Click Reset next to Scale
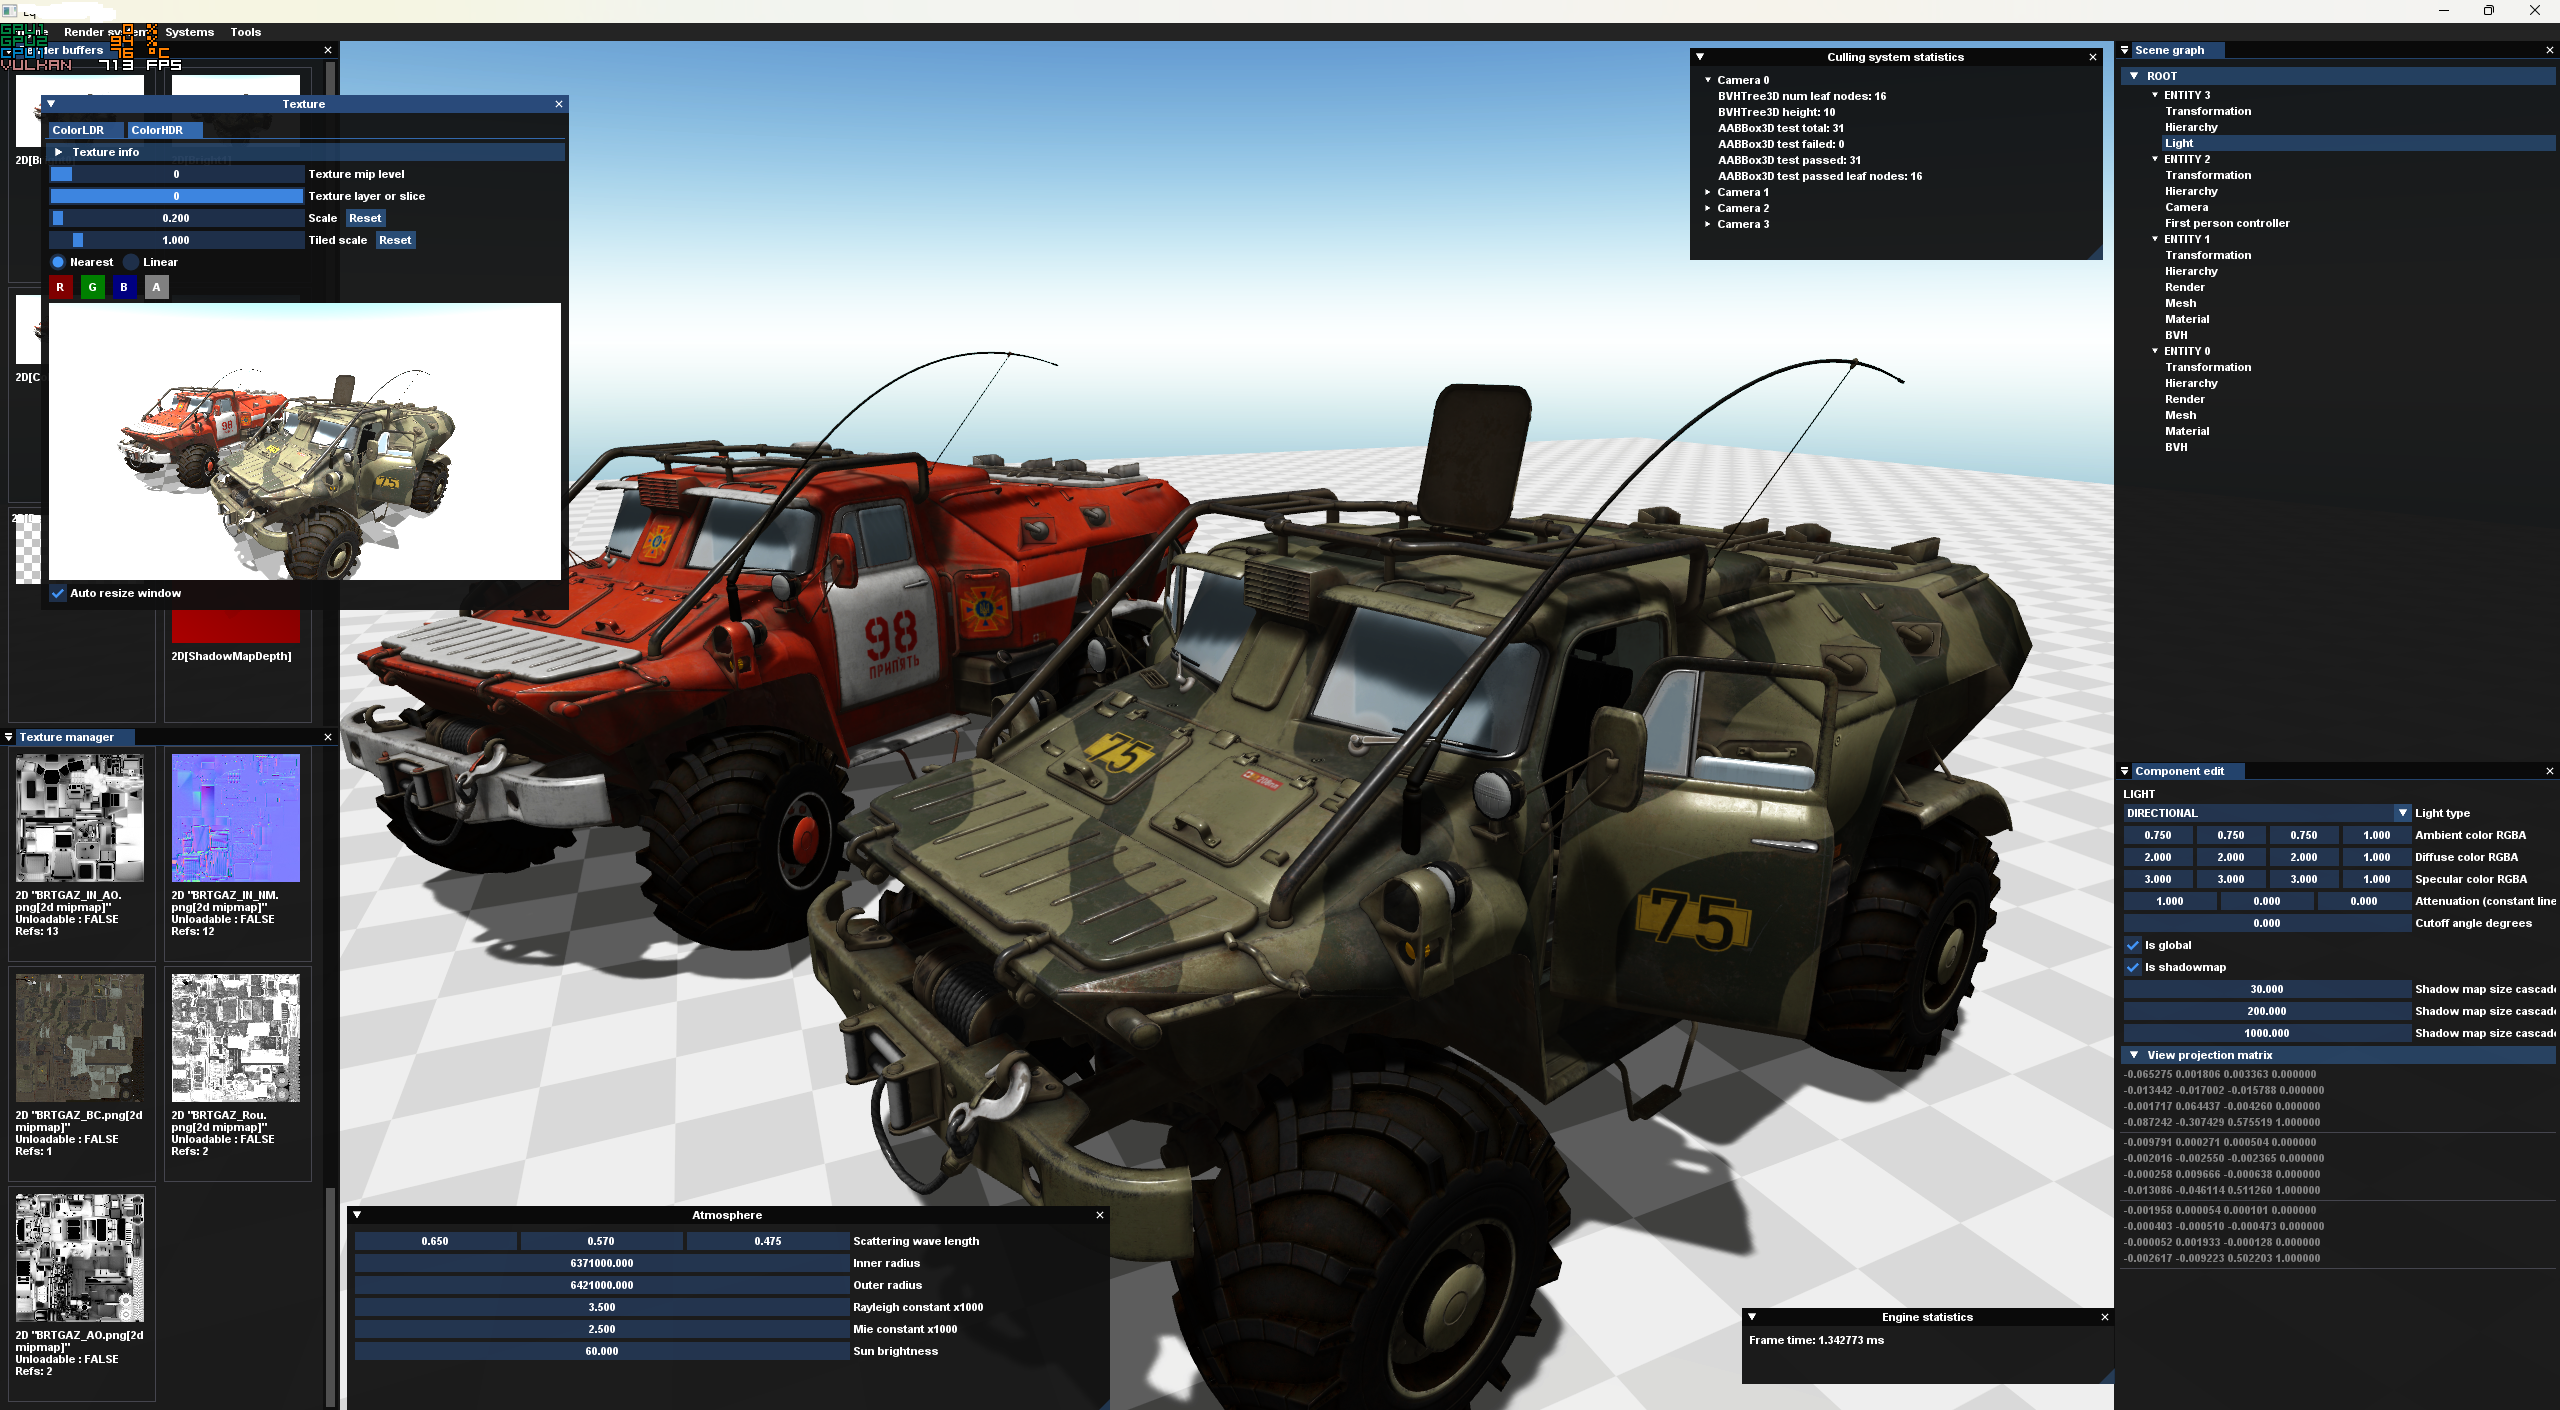This screenshot has width=2560, height=1410. 364,218
